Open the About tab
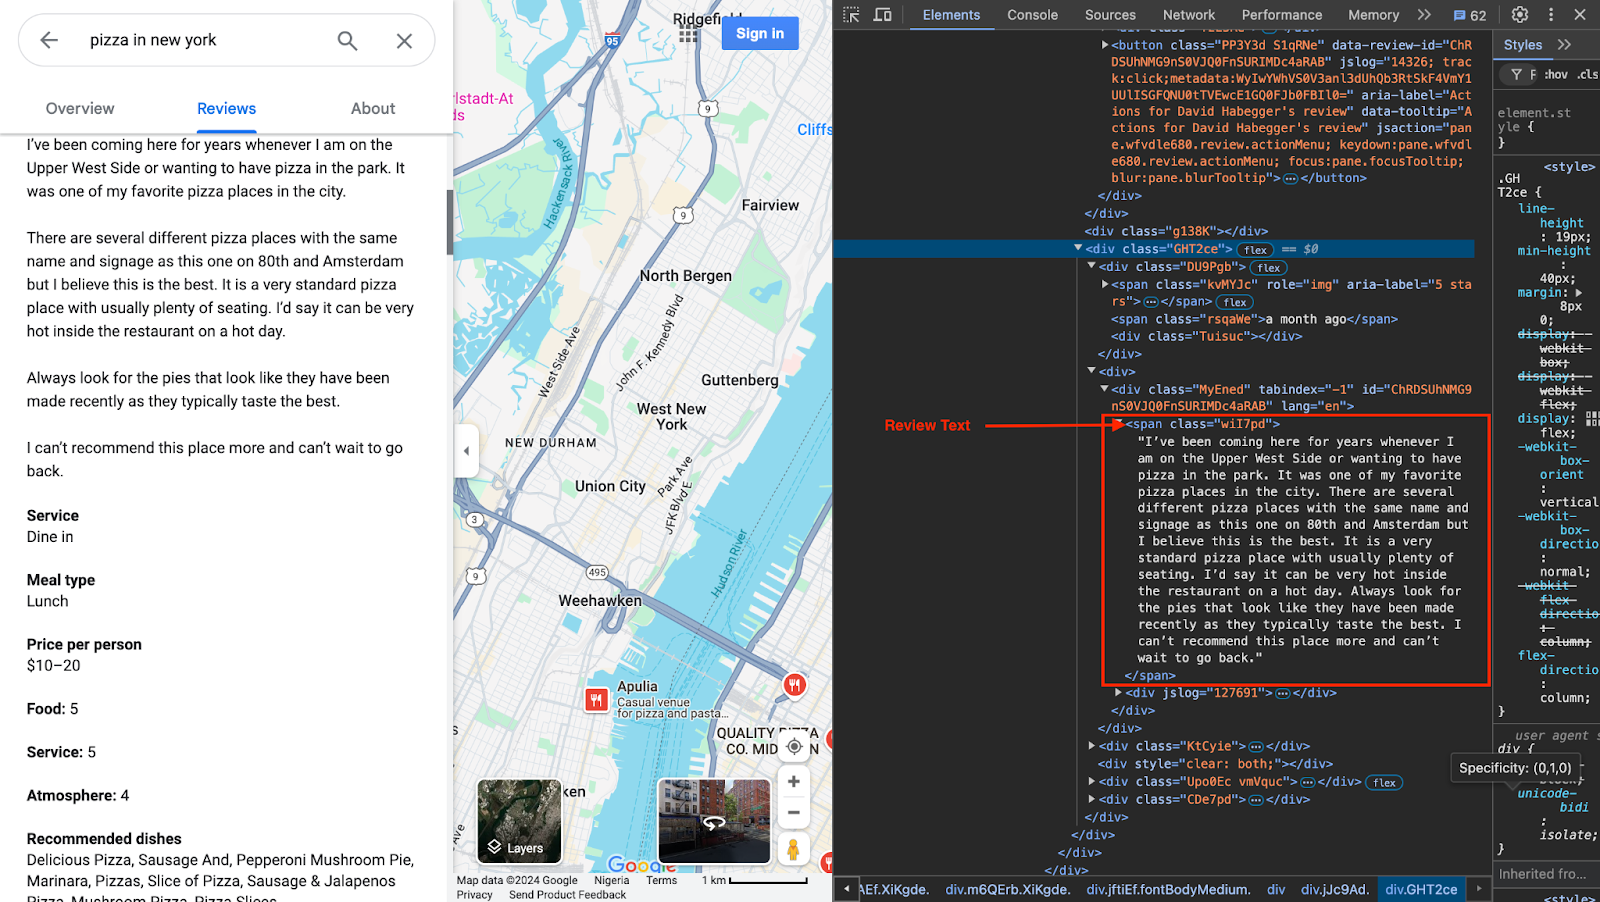This screenshot has width=1600, height=902. click(x=373, y=108)
